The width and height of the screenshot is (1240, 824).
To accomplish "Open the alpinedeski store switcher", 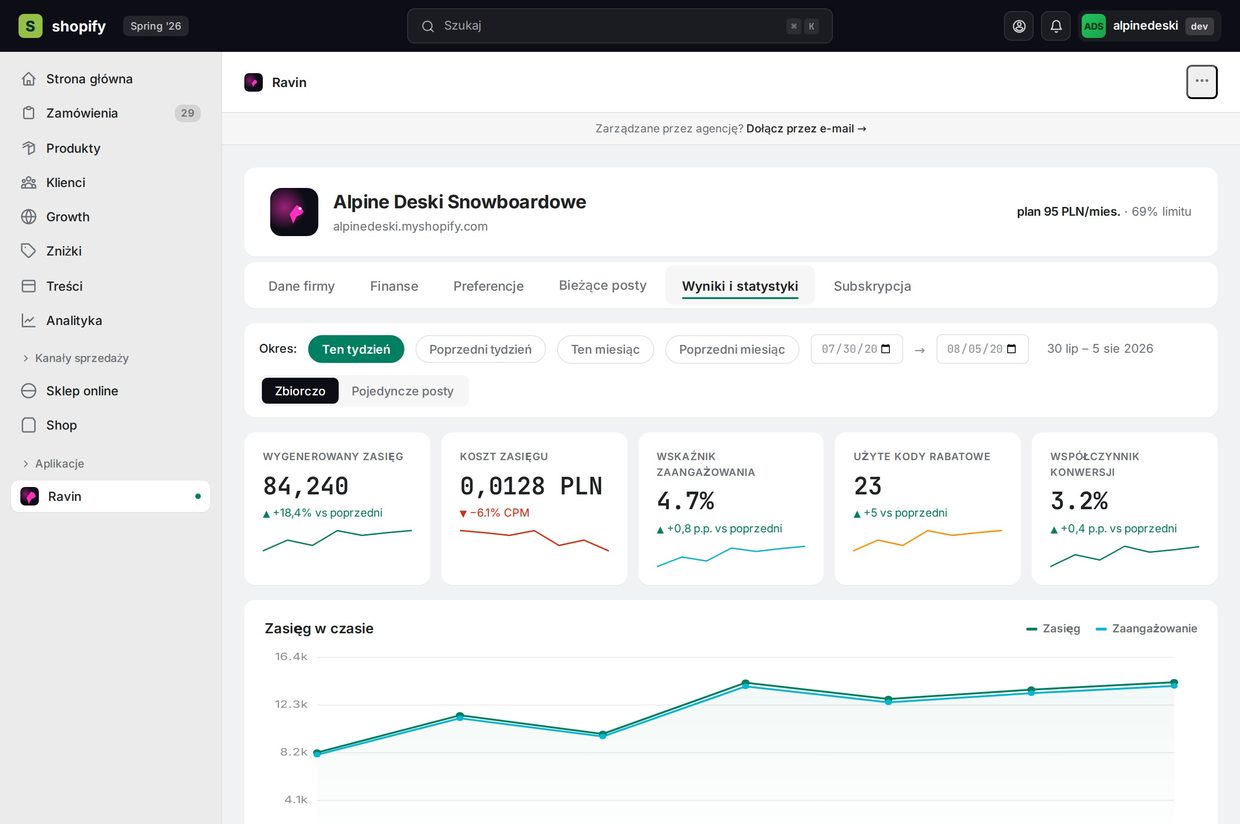I will tap(1151, 26).
